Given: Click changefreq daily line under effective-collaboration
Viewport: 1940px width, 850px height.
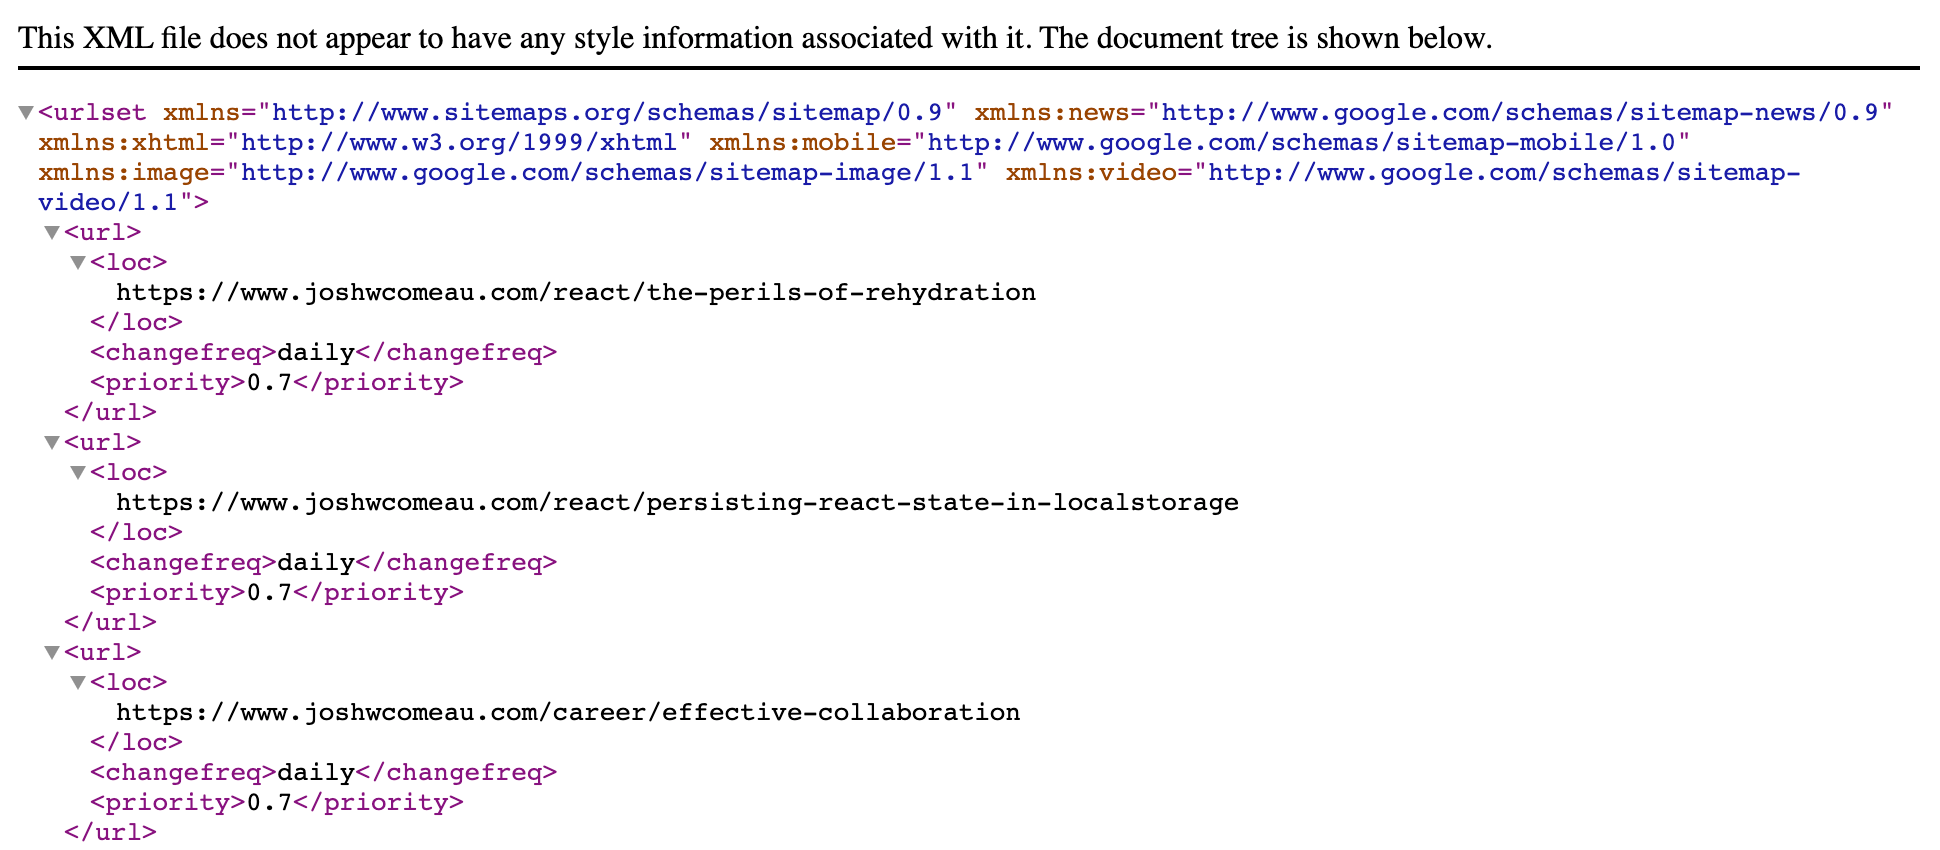Looking at the screenshot, I should pyautogui.click(x=323, y=772).
